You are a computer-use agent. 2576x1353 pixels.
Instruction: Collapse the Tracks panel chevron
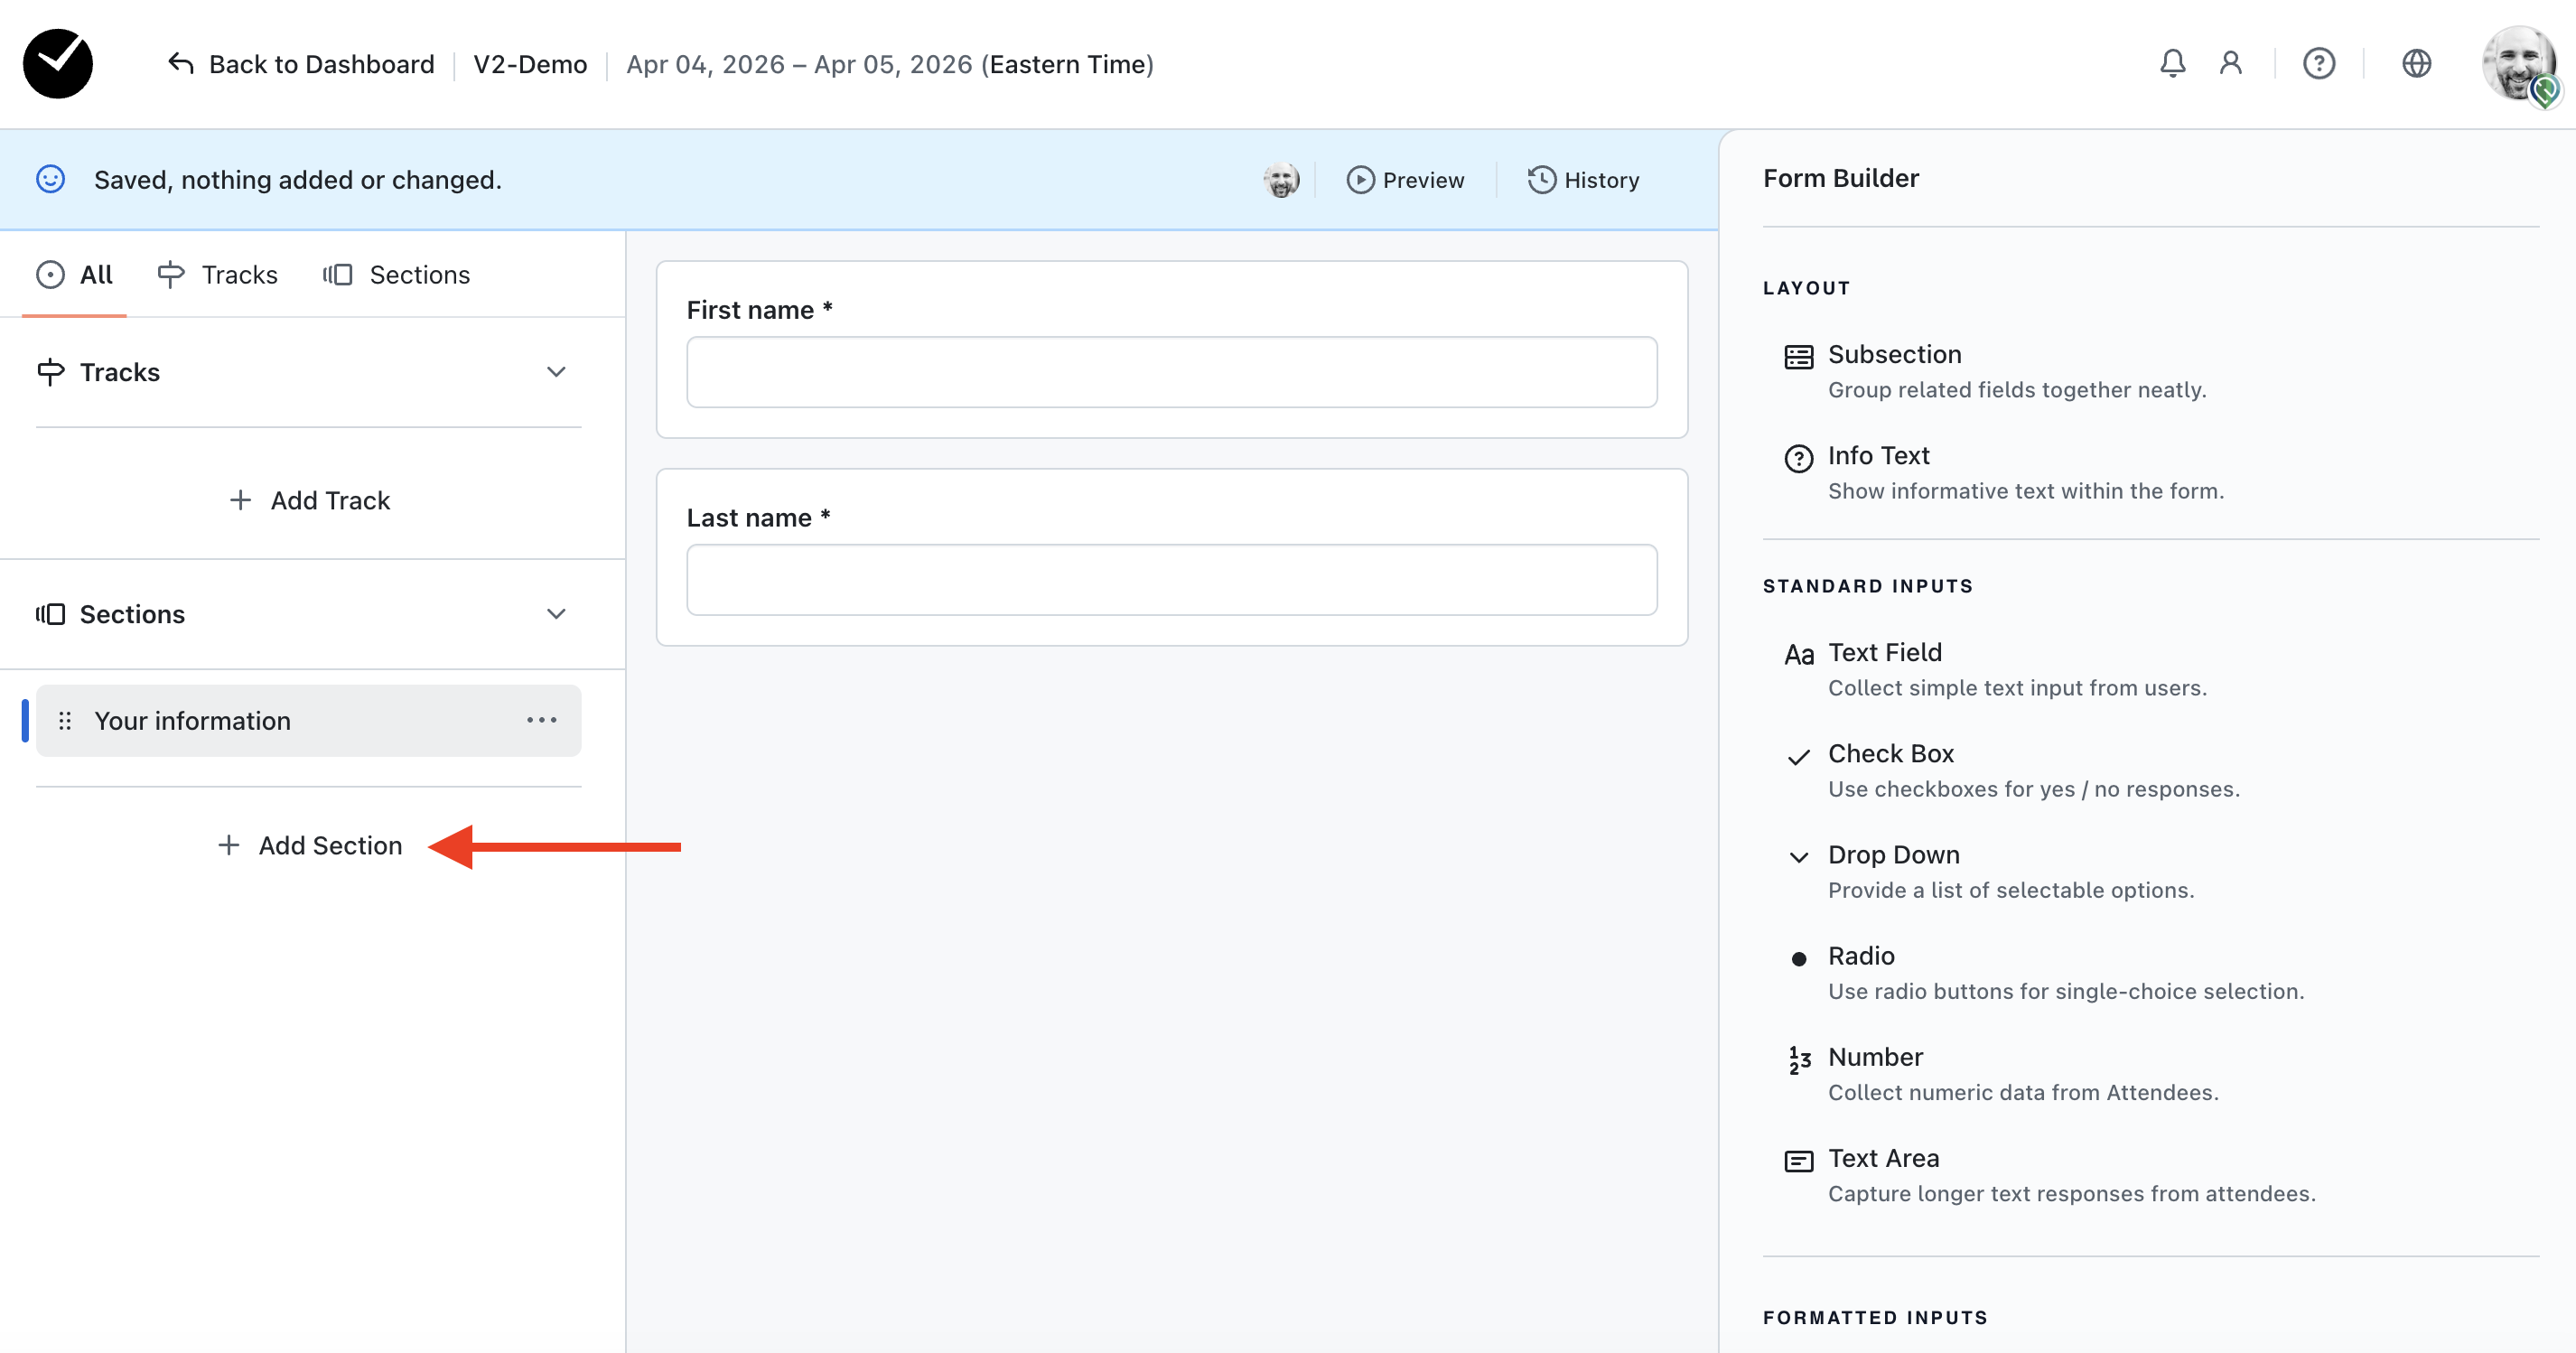click(556, 372)
